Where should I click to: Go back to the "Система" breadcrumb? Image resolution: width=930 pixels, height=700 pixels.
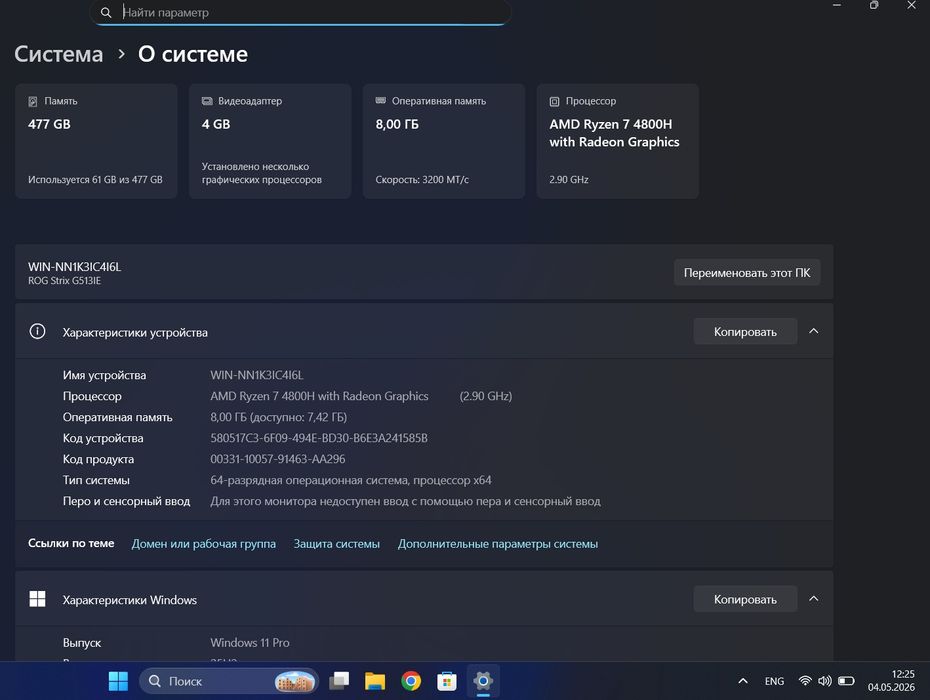[x=58, y=54]
